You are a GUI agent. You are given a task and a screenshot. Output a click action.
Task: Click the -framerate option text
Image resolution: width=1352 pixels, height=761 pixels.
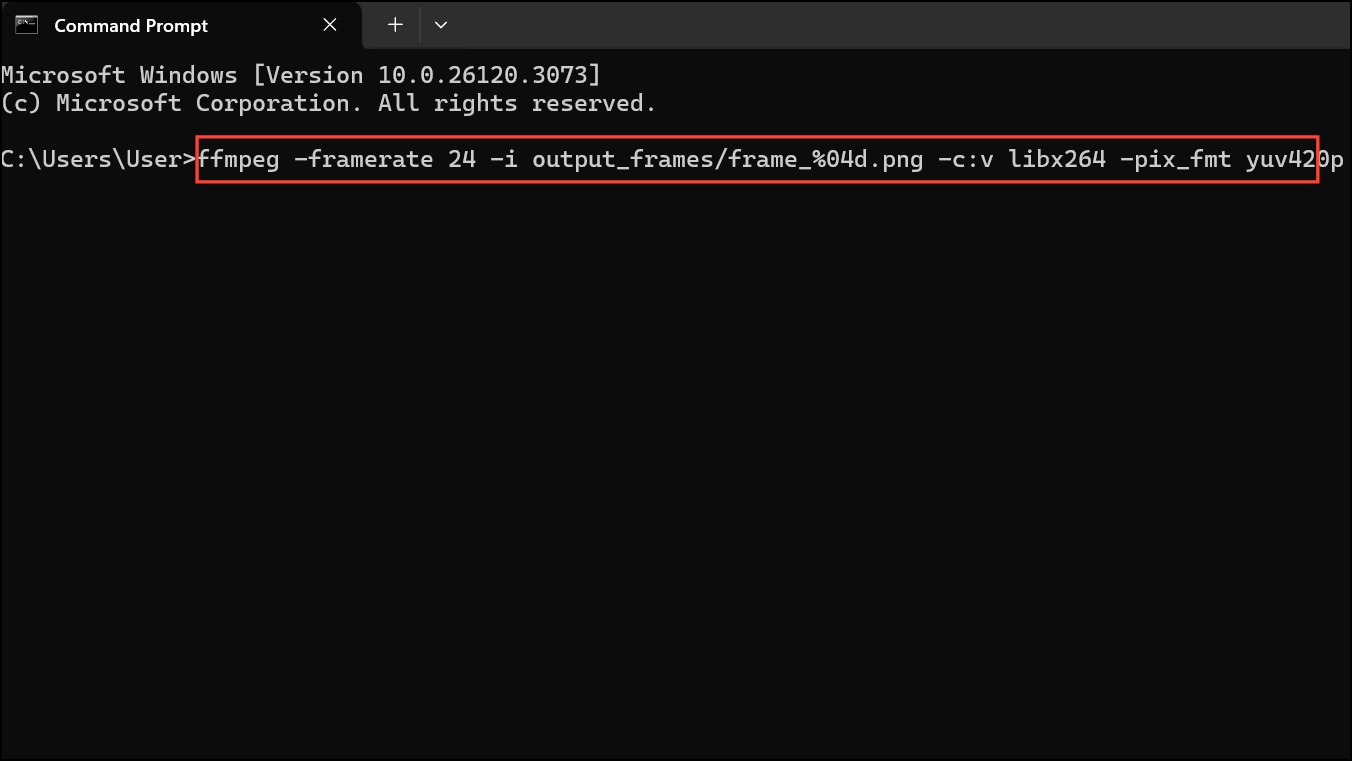tap(364, 159)
